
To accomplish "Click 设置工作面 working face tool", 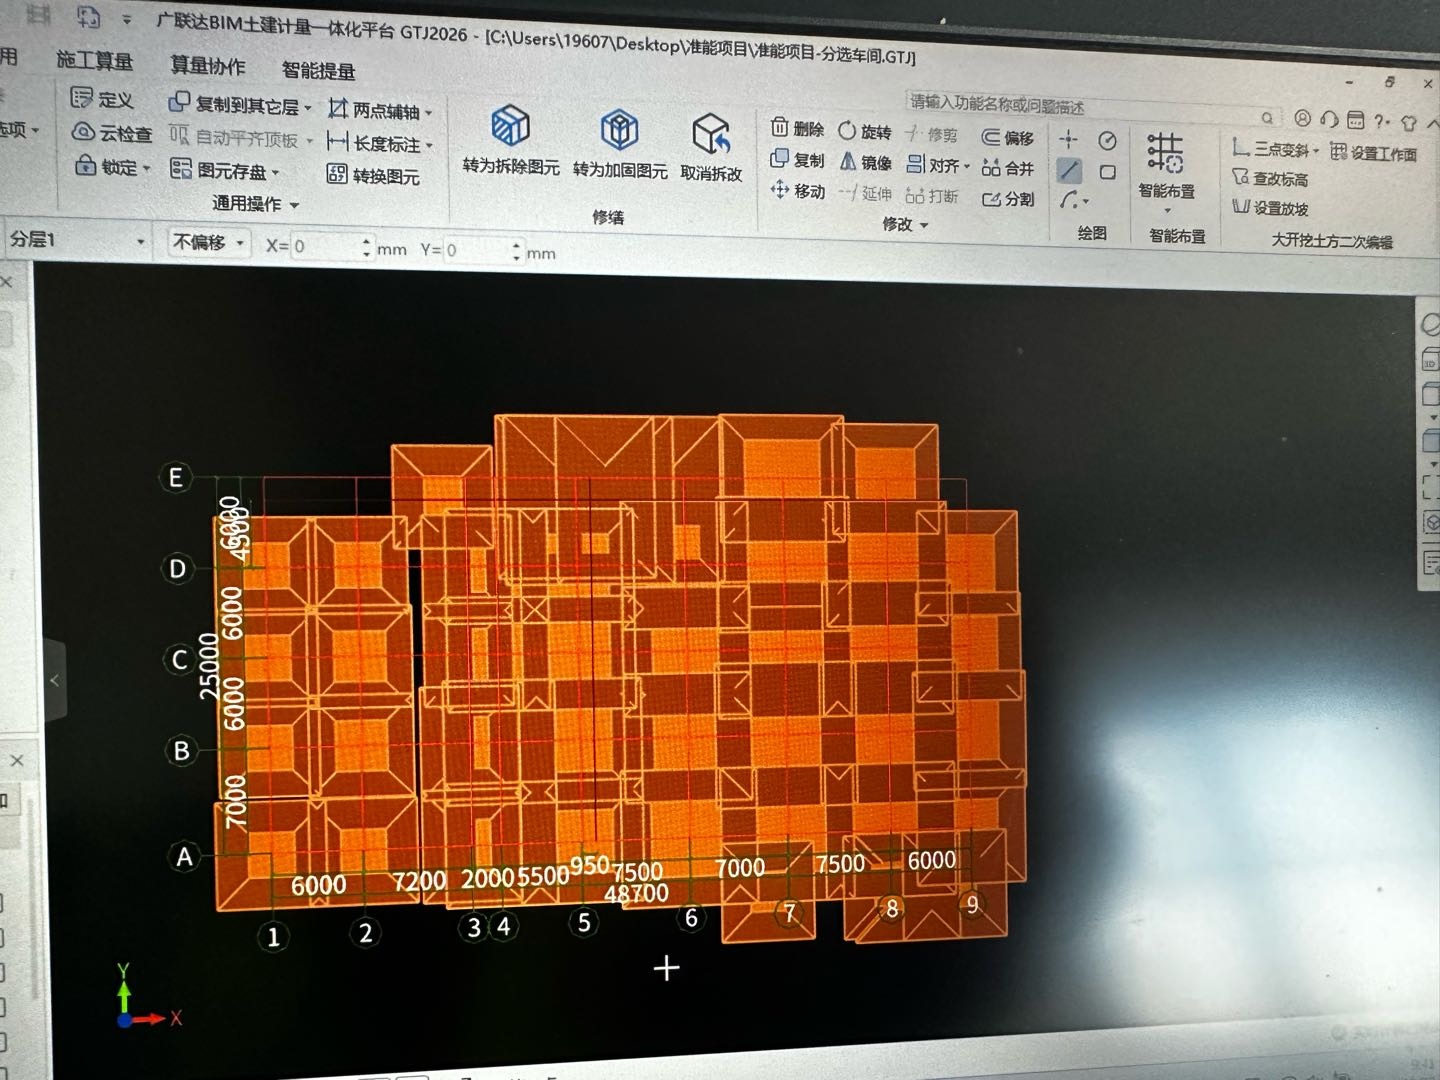I will [1374, 153].
